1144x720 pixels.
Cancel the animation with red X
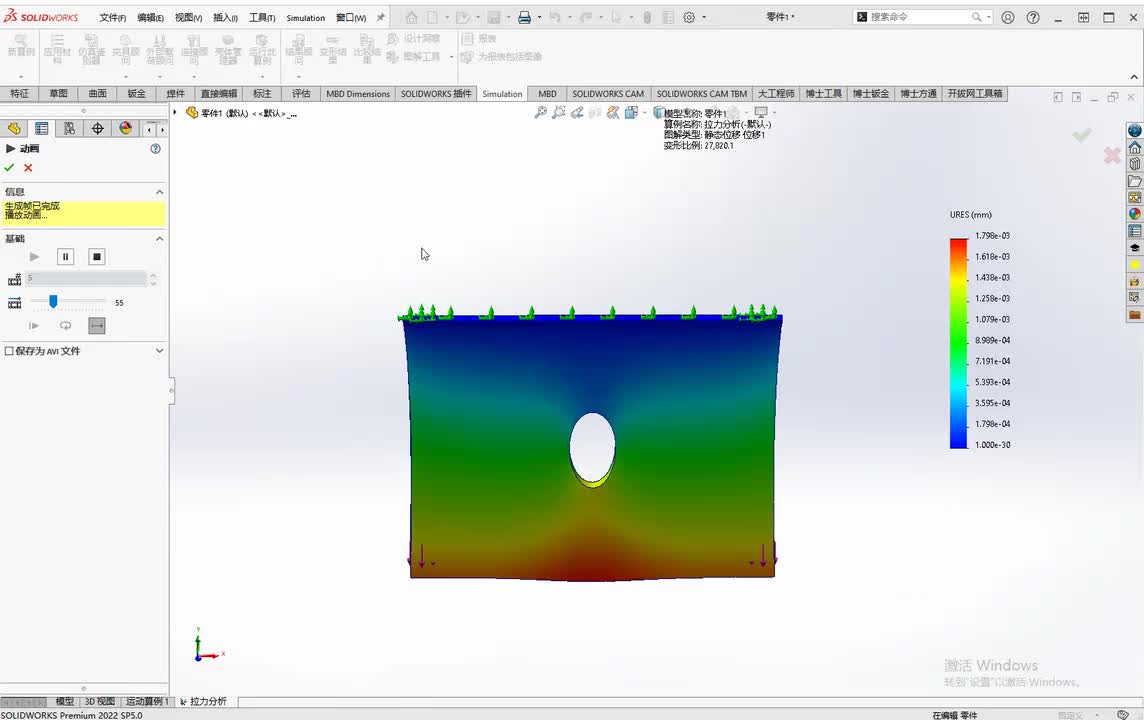click(28, 168)
